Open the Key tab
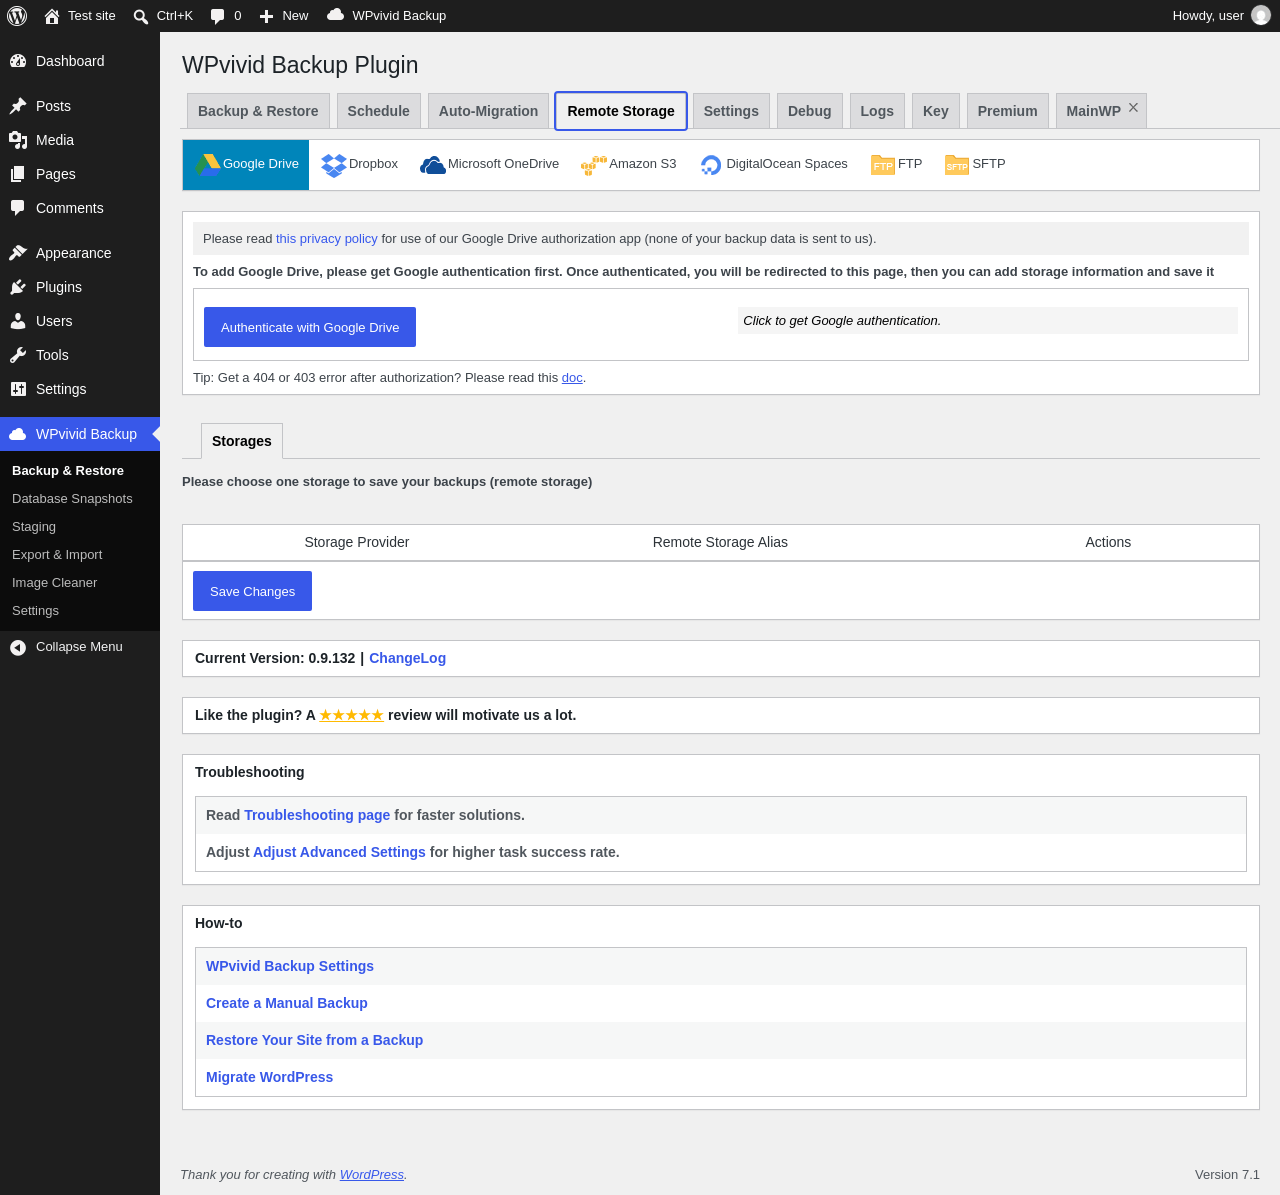 (936, 111)
